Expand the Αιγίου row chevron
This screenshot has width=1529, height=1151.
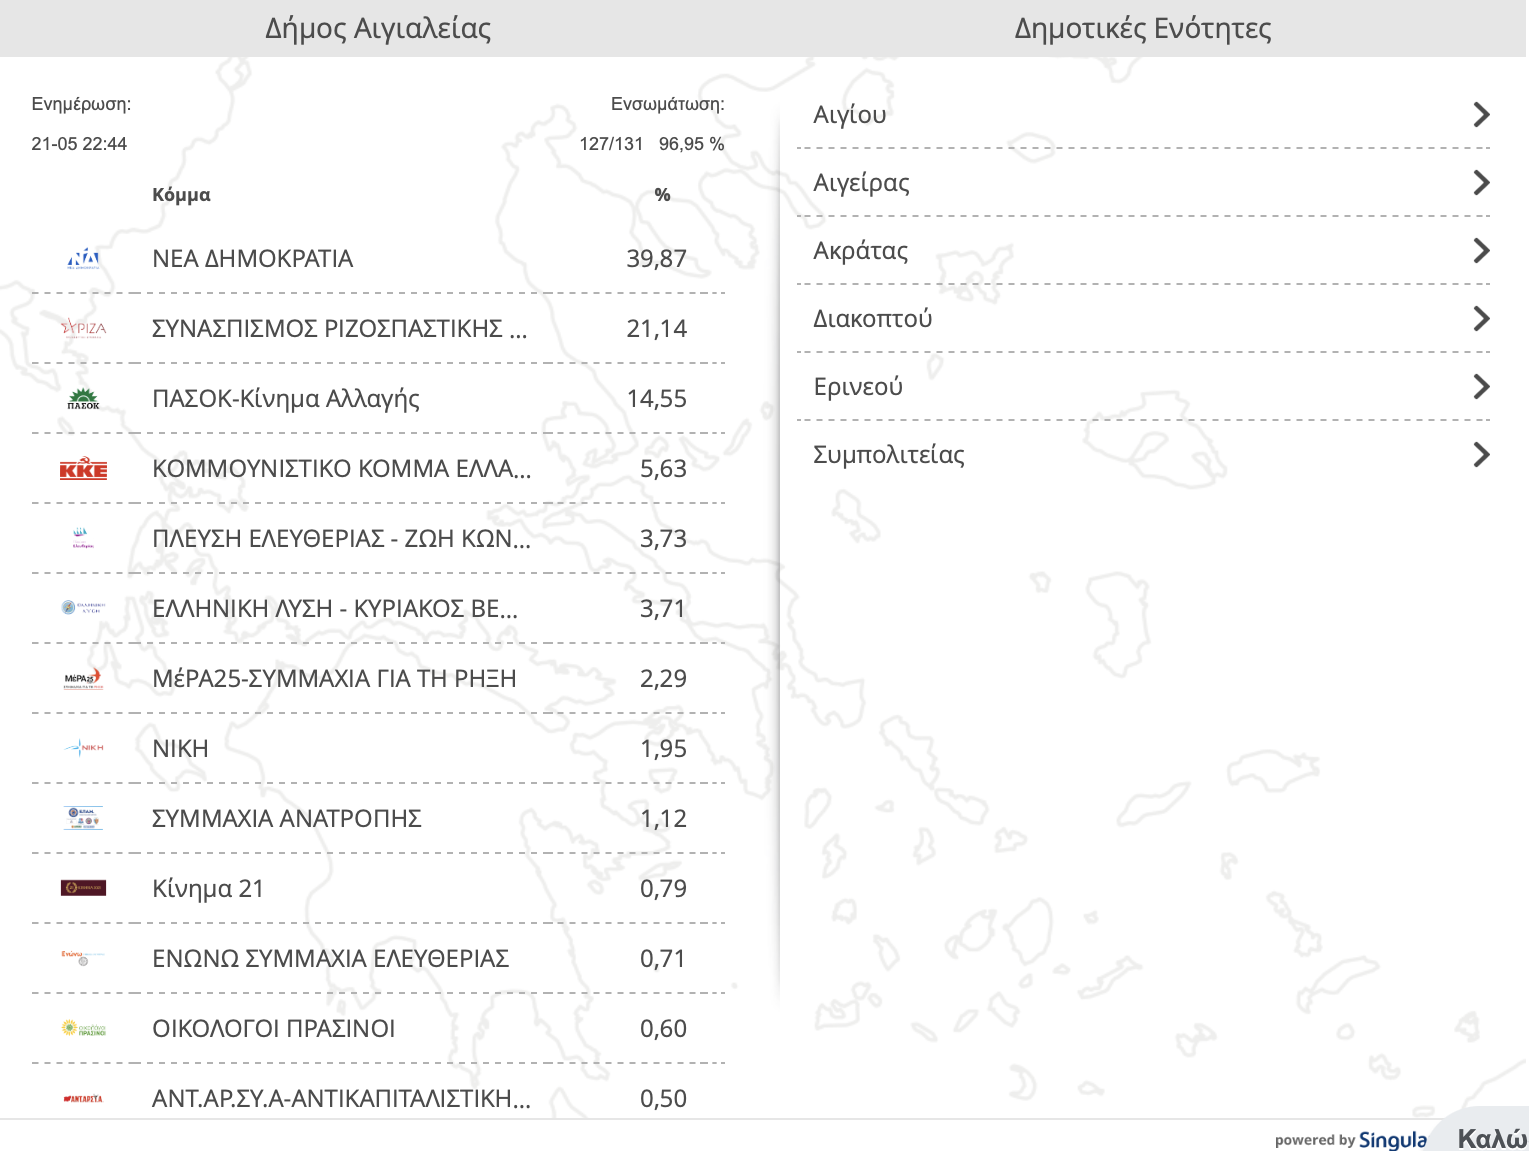tap(1482, 115)
